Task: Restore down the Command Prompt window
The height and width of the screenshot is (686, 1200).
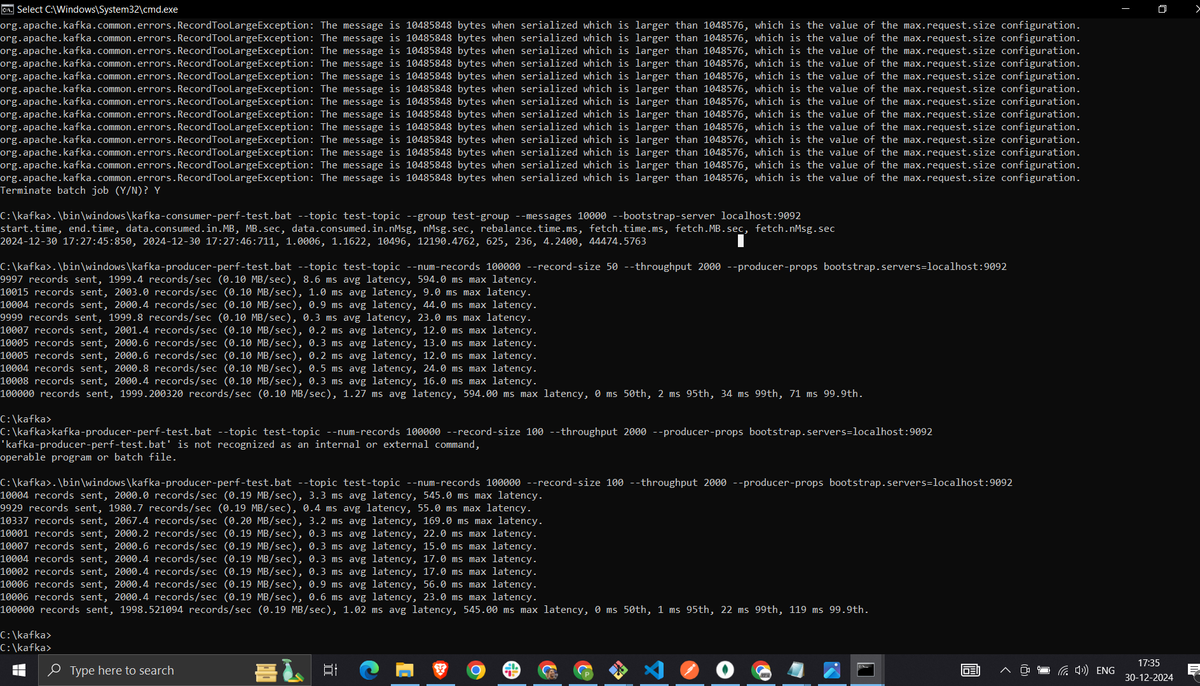Action: click(x=1163, y=8)
